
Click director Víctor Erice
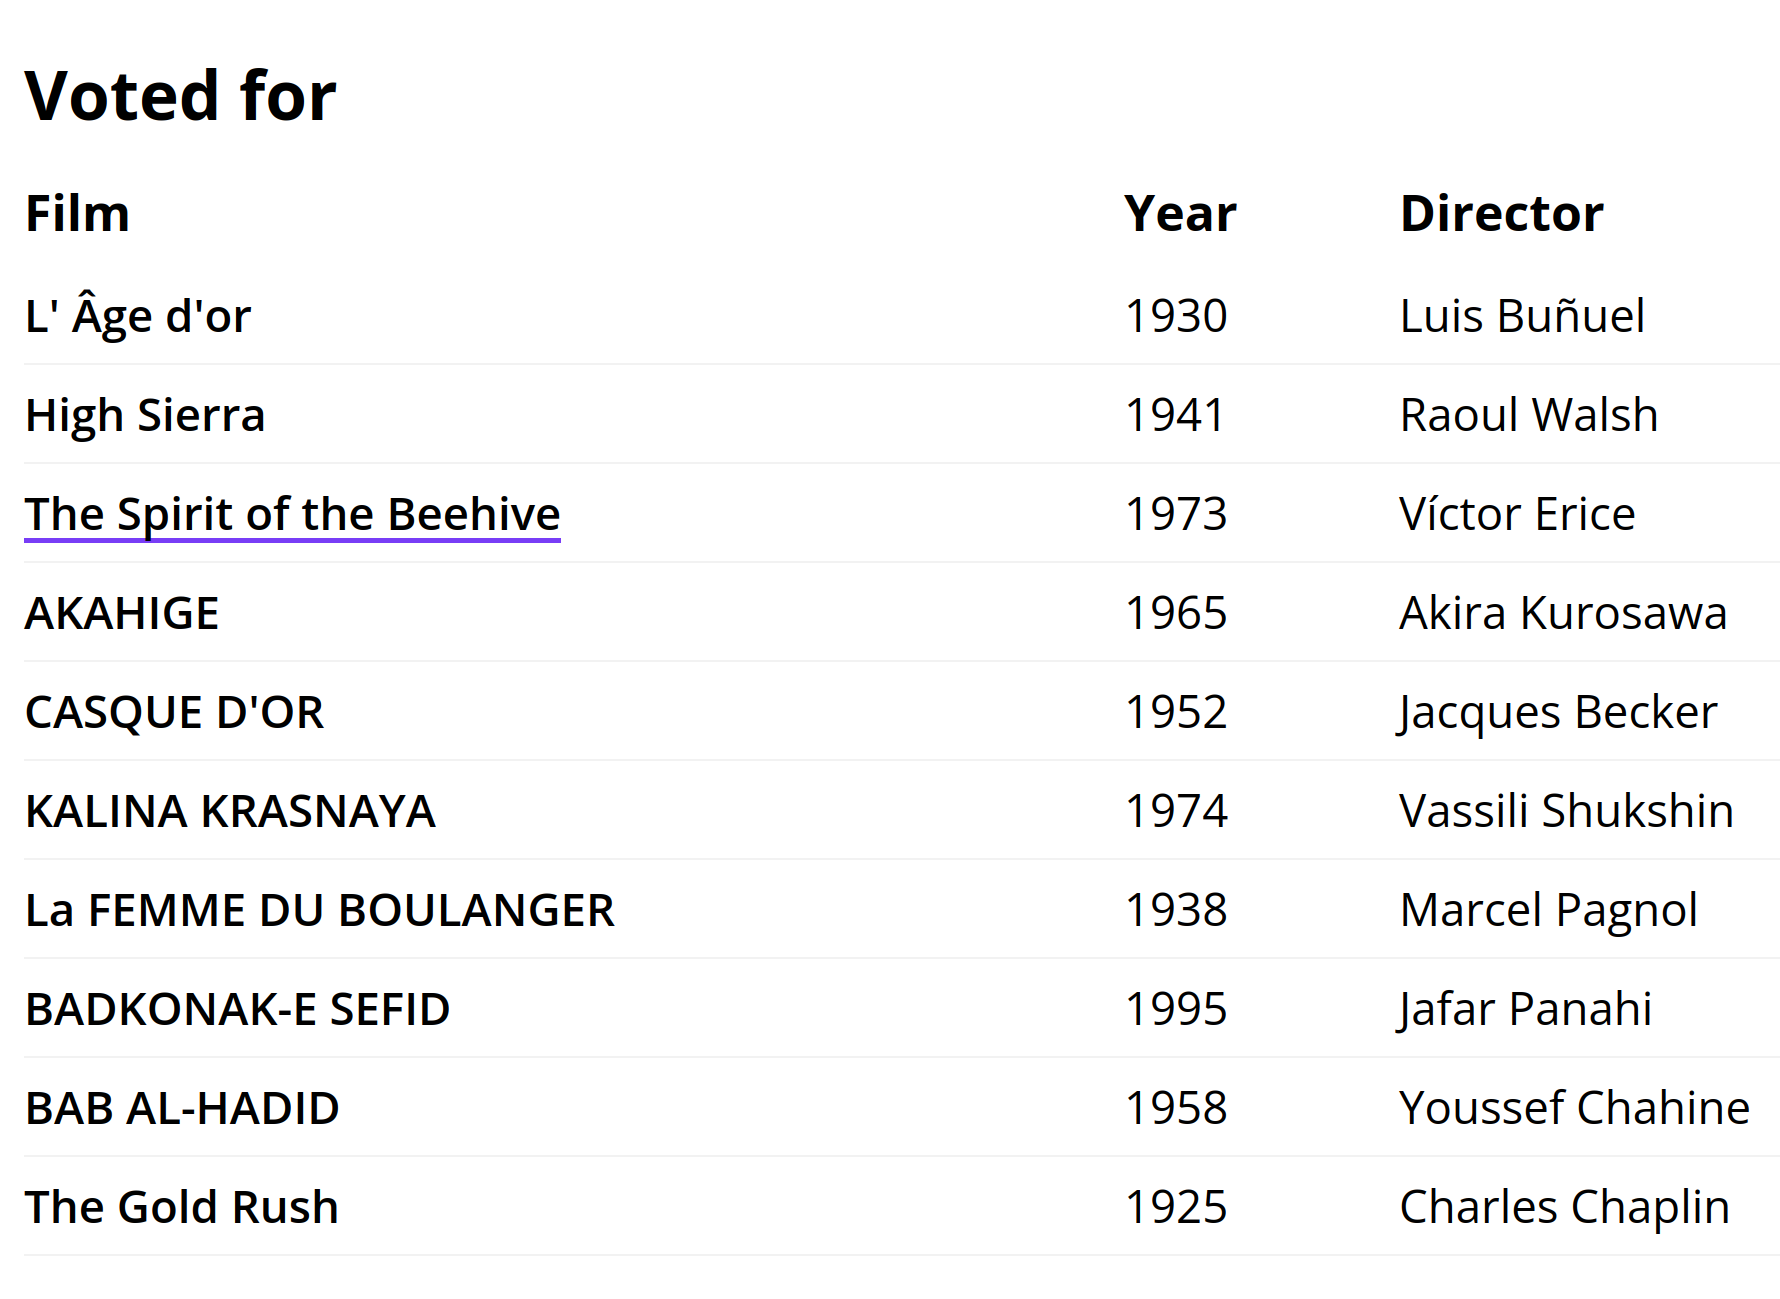pyautogui.click(x=1517, y=514)
